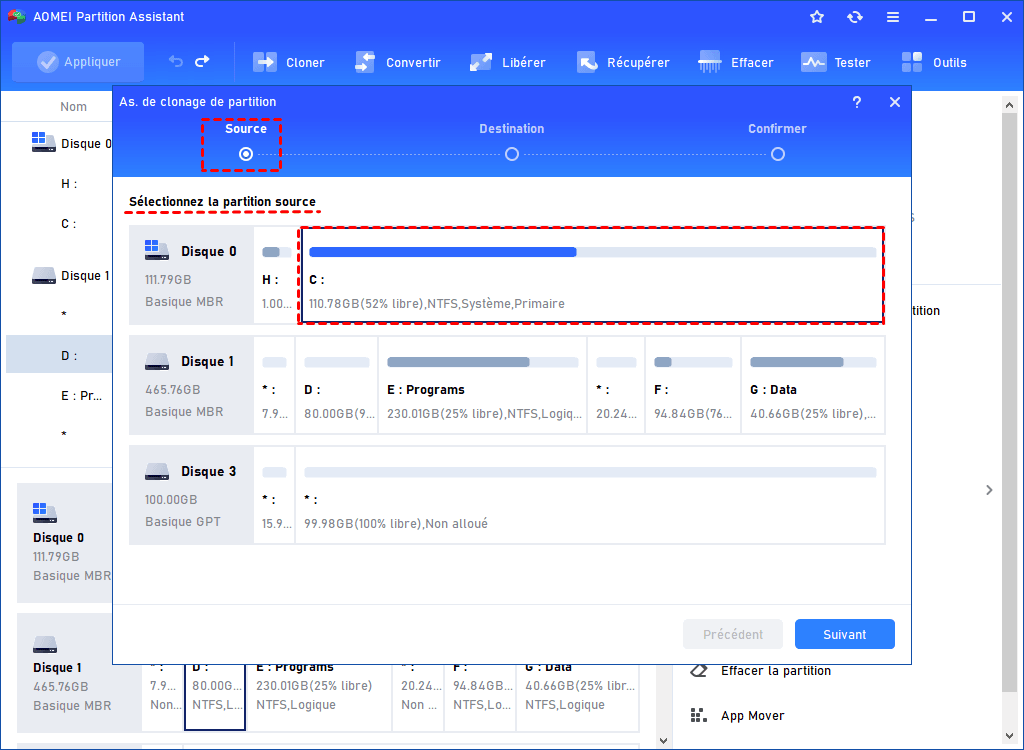
Task: Select partition D: 80.00GB in wizard
Action: point(337,385)
